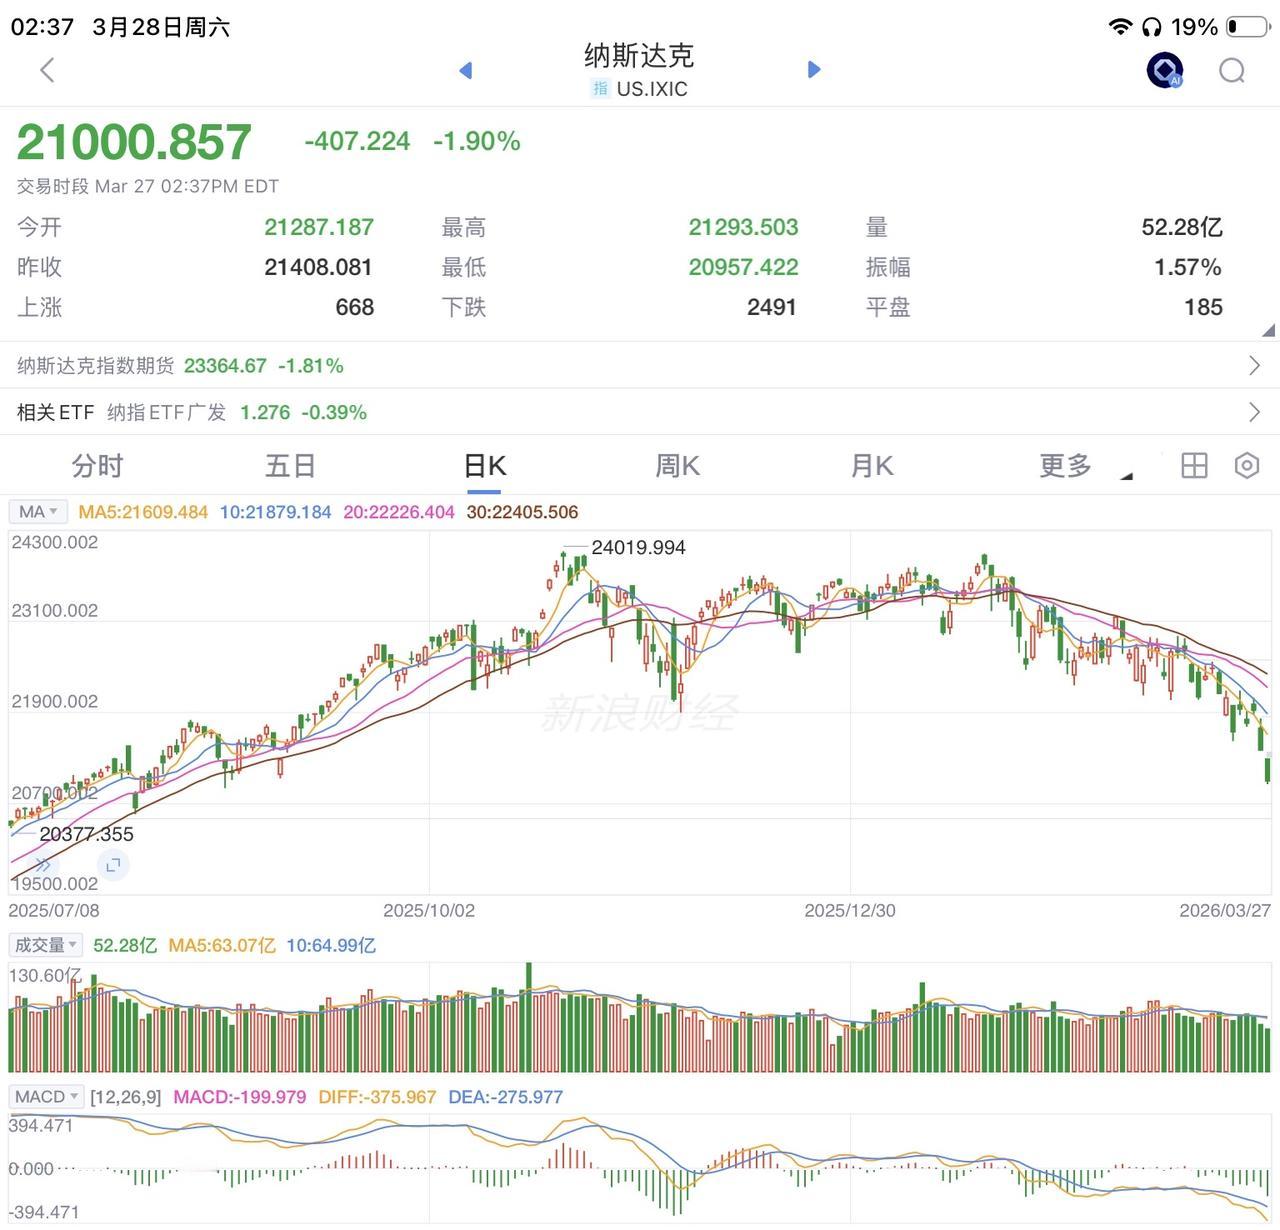The image size is (1280, 1230).
Task: Collapse quote details corner triangle
Action: point(1268,330)
